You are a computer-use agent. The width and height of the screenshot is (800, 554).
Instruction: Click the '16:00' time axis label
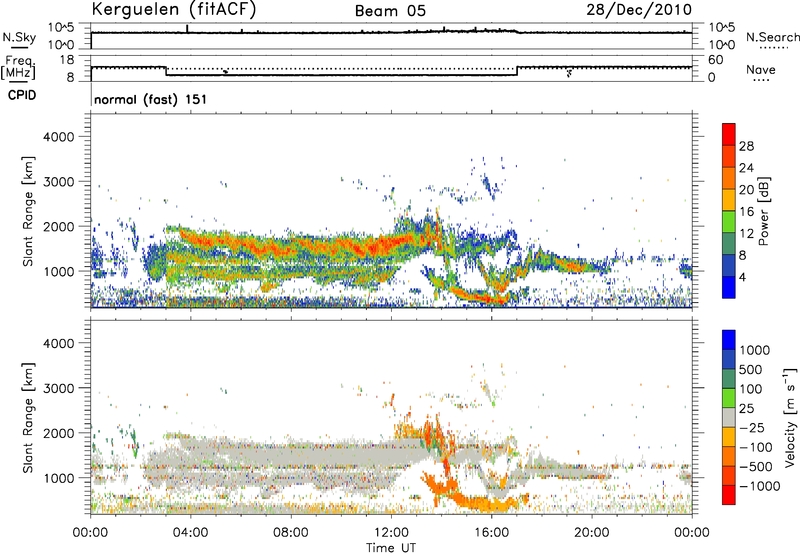coord(491,533)
